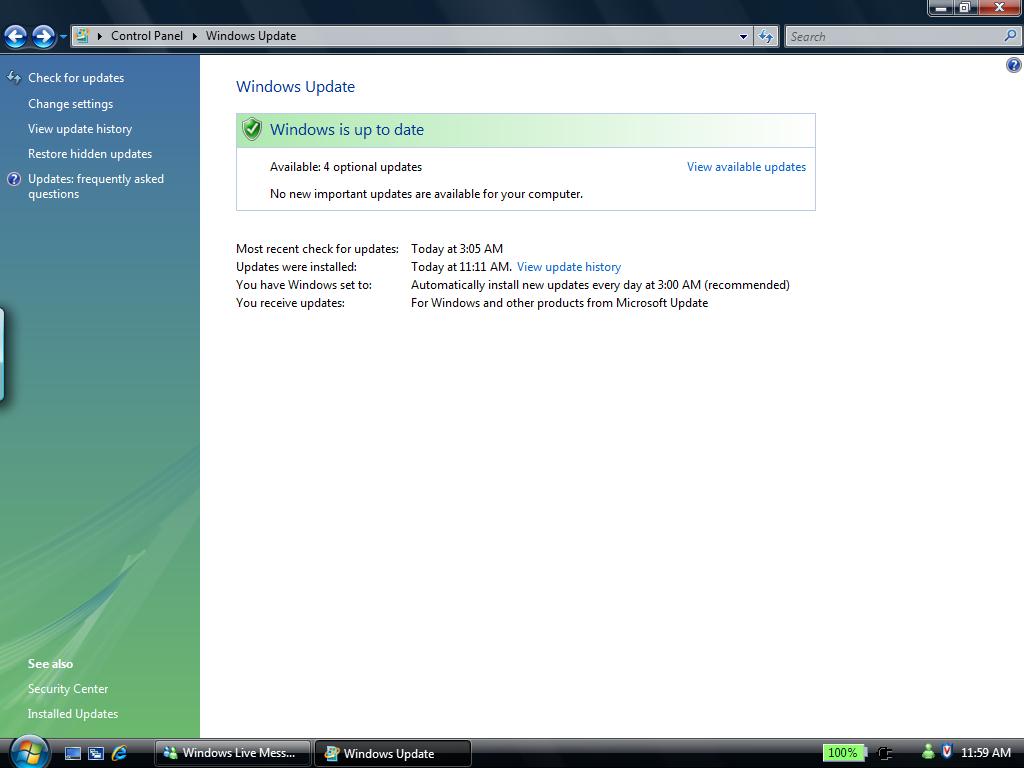Viewport: 1024px width, 768px height.
Task: Open View update history in sidebar
Action: [x=80, y=129]
